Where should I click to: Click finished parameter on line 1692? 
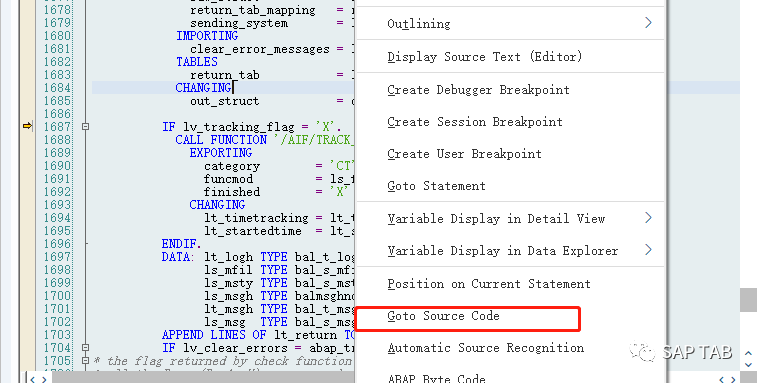click(x=232, y=192)
